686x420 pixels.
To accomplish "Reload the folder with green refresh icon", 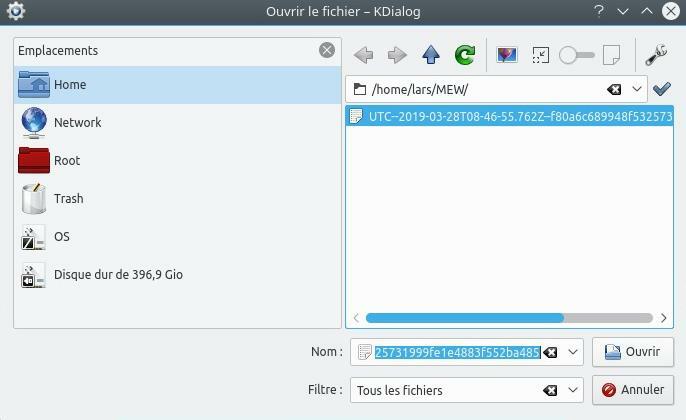I will pos(464,55).
